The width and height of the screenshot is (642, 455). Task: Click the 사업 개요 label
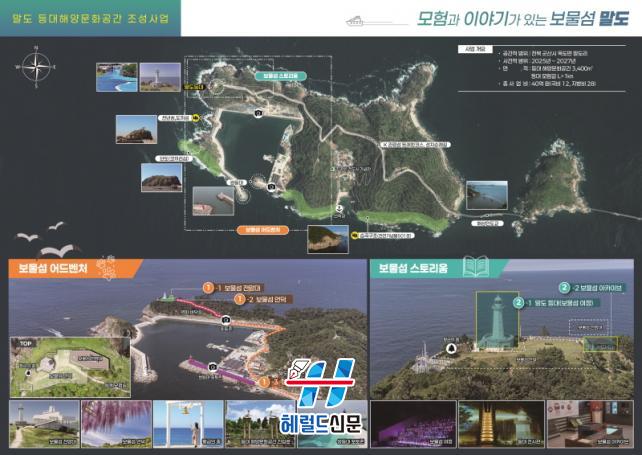point(475,49)
